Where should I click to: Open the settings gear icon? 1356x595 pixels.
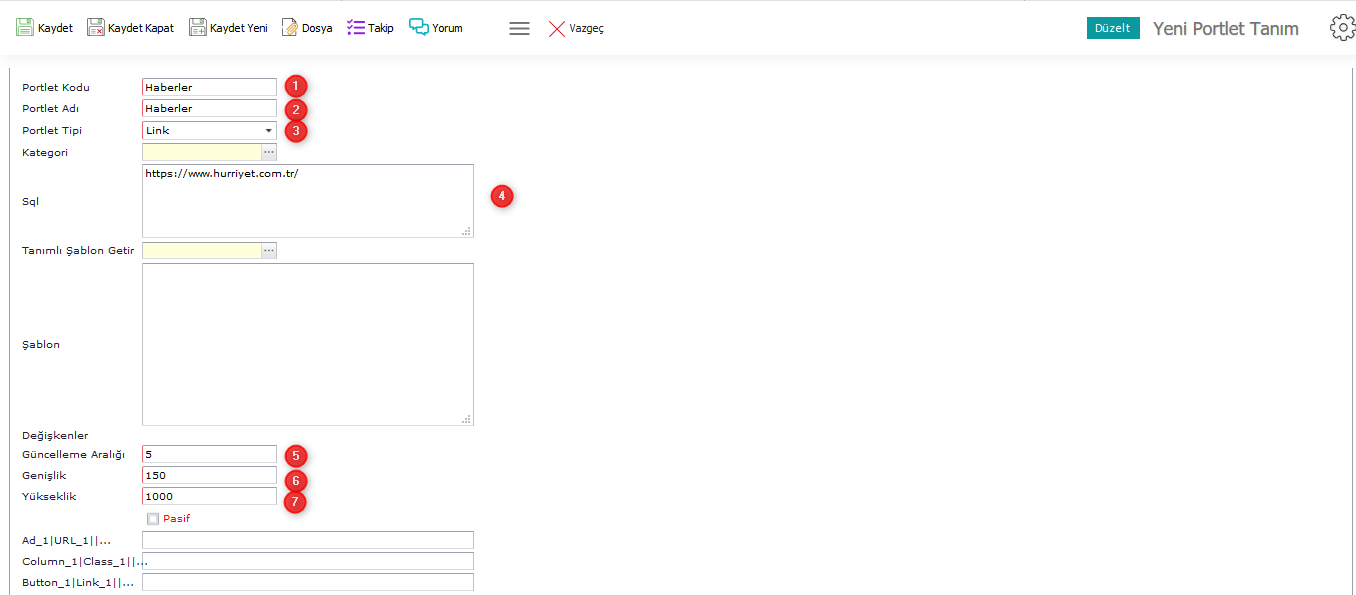[x=1342, y=28]
